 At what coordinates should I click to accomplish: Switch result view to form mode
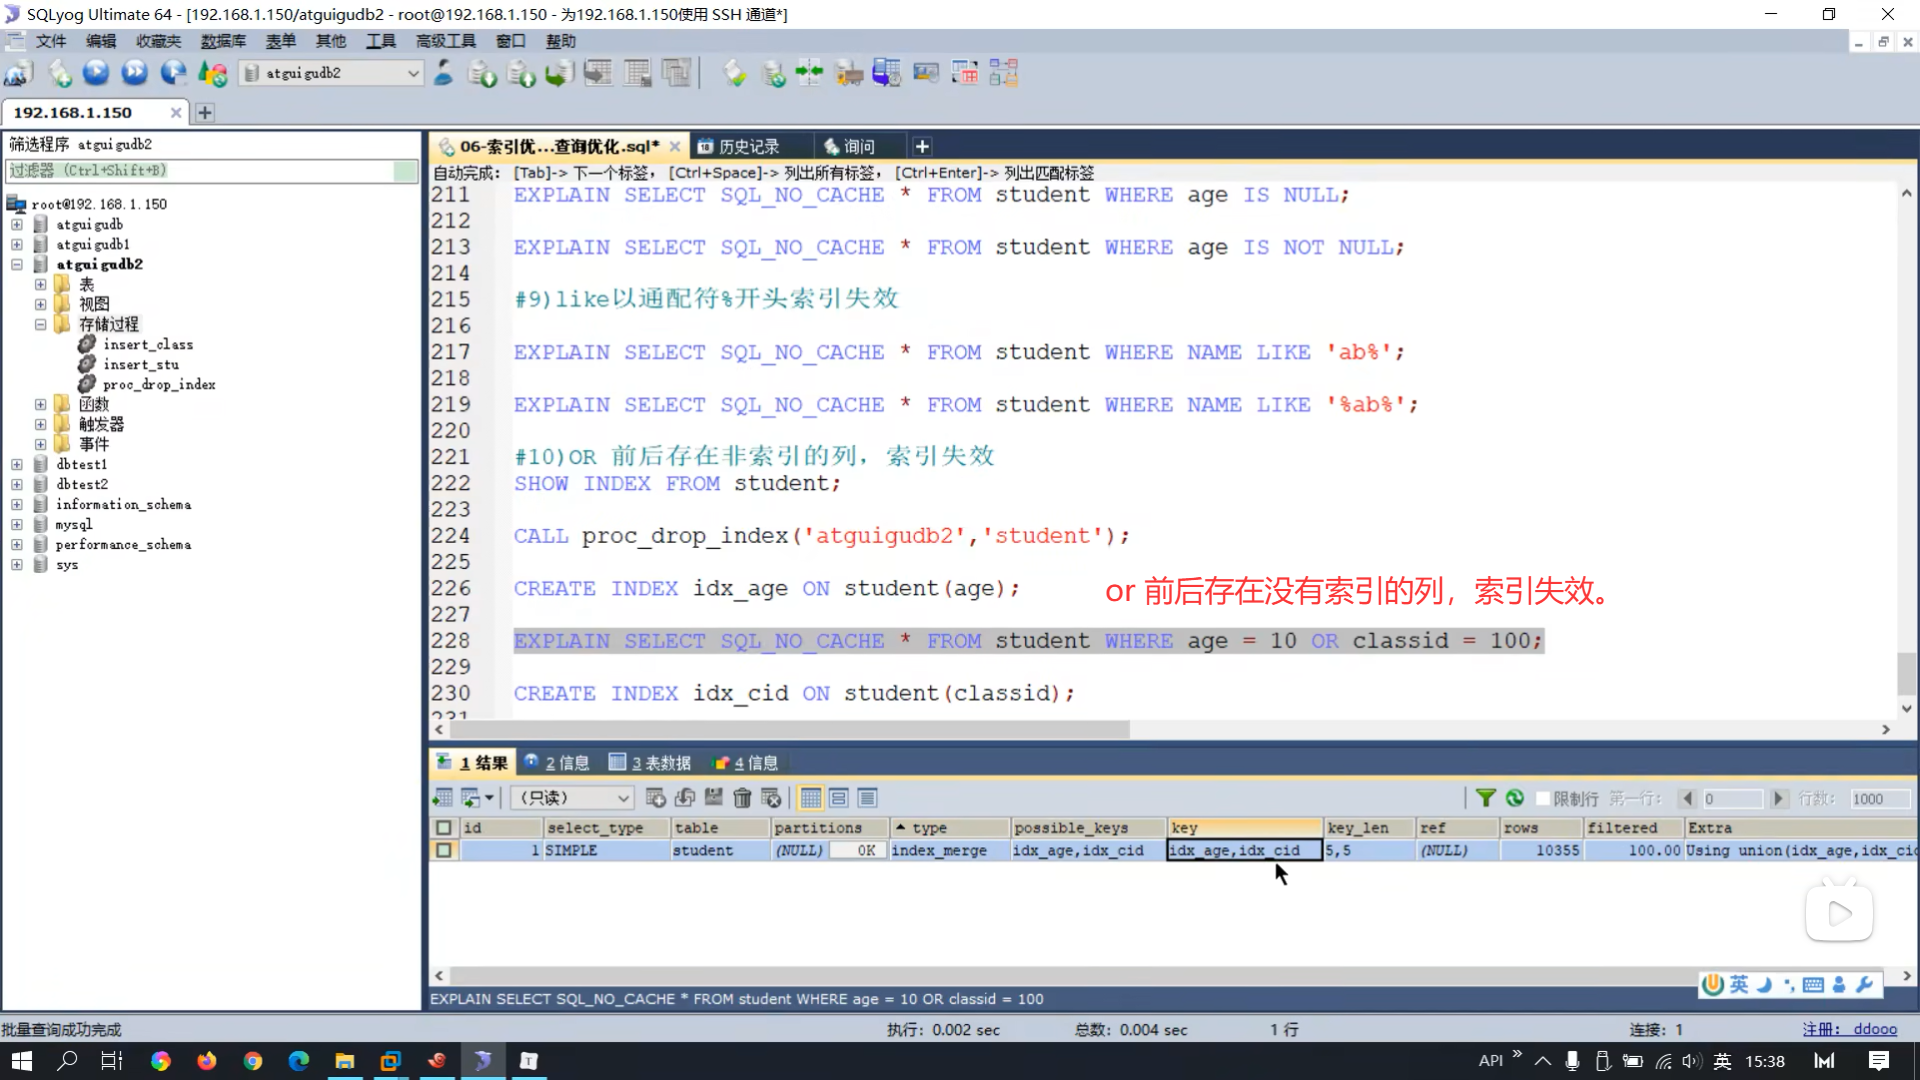(x=838, y=798)
